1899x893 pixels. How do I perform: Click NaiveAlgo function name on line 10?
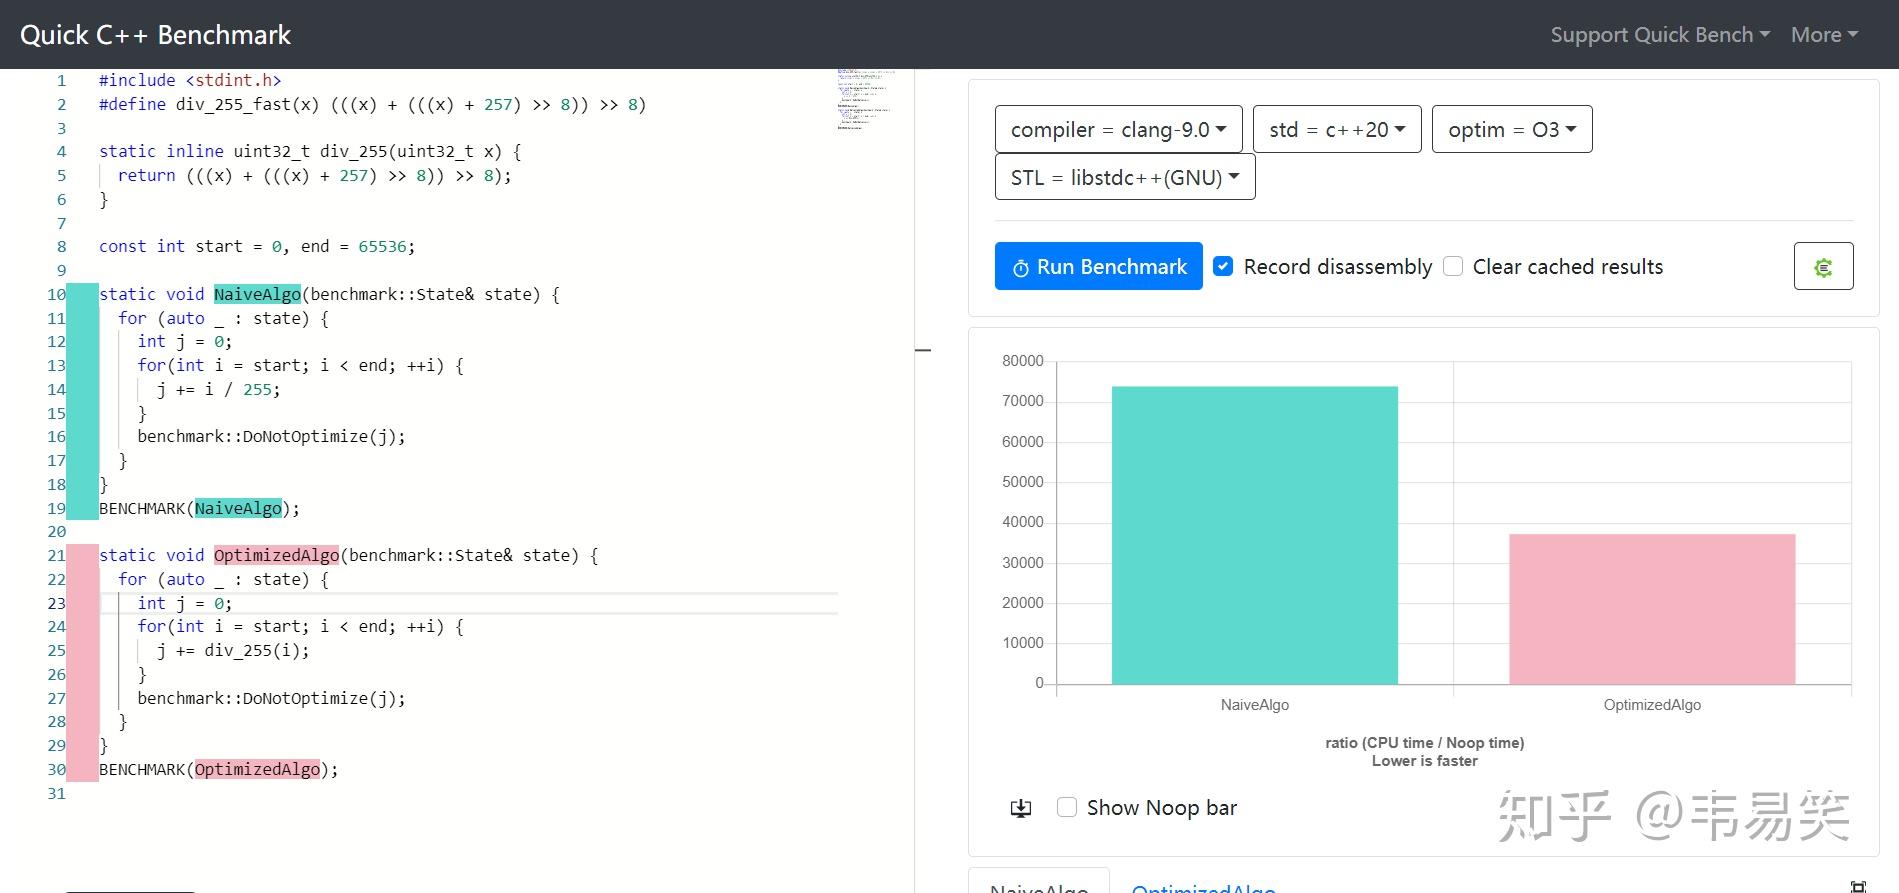[257, 294]
